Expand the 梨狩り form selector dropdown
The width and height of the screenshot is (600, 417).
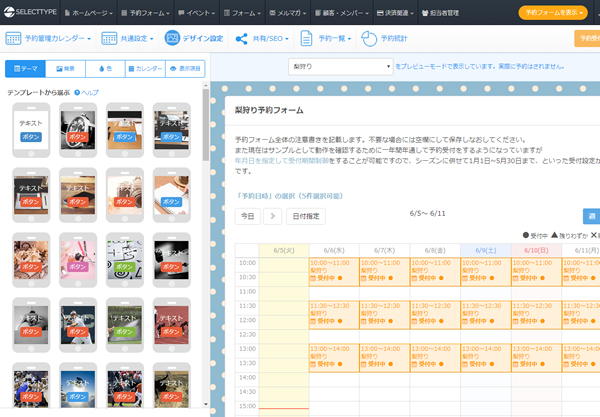[x=340, y=66]
